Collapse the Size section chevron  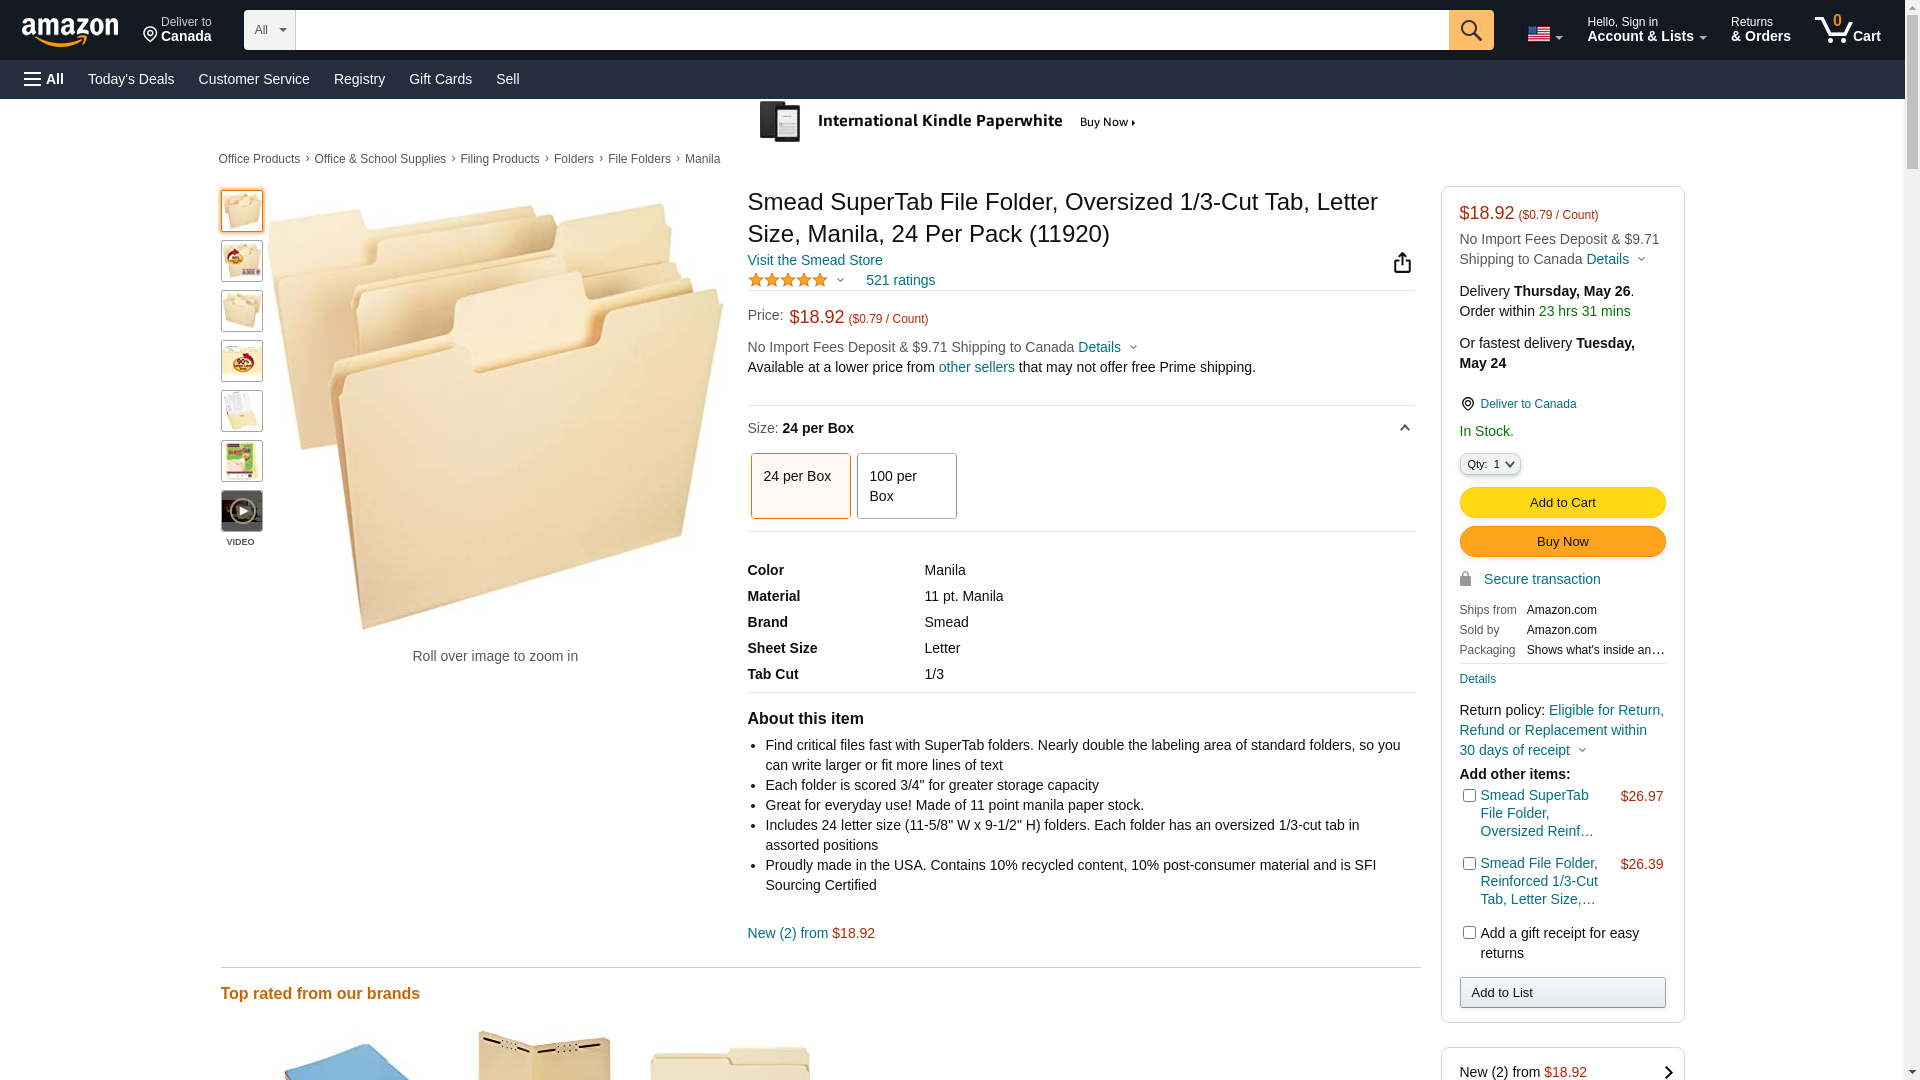[x=1404, y=428]
